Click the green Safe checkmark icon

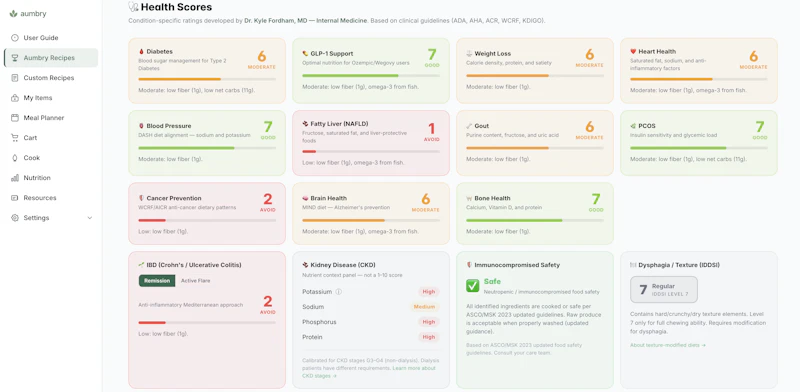(472, 285)
